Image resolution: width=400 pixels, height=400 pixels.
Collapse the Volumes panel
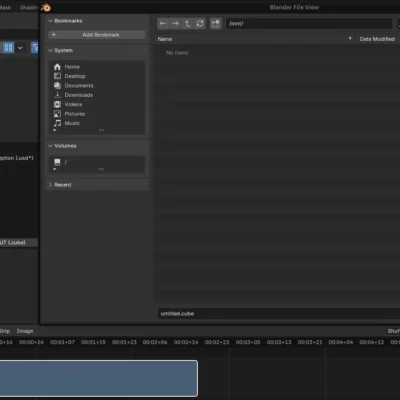click(51, 146)
